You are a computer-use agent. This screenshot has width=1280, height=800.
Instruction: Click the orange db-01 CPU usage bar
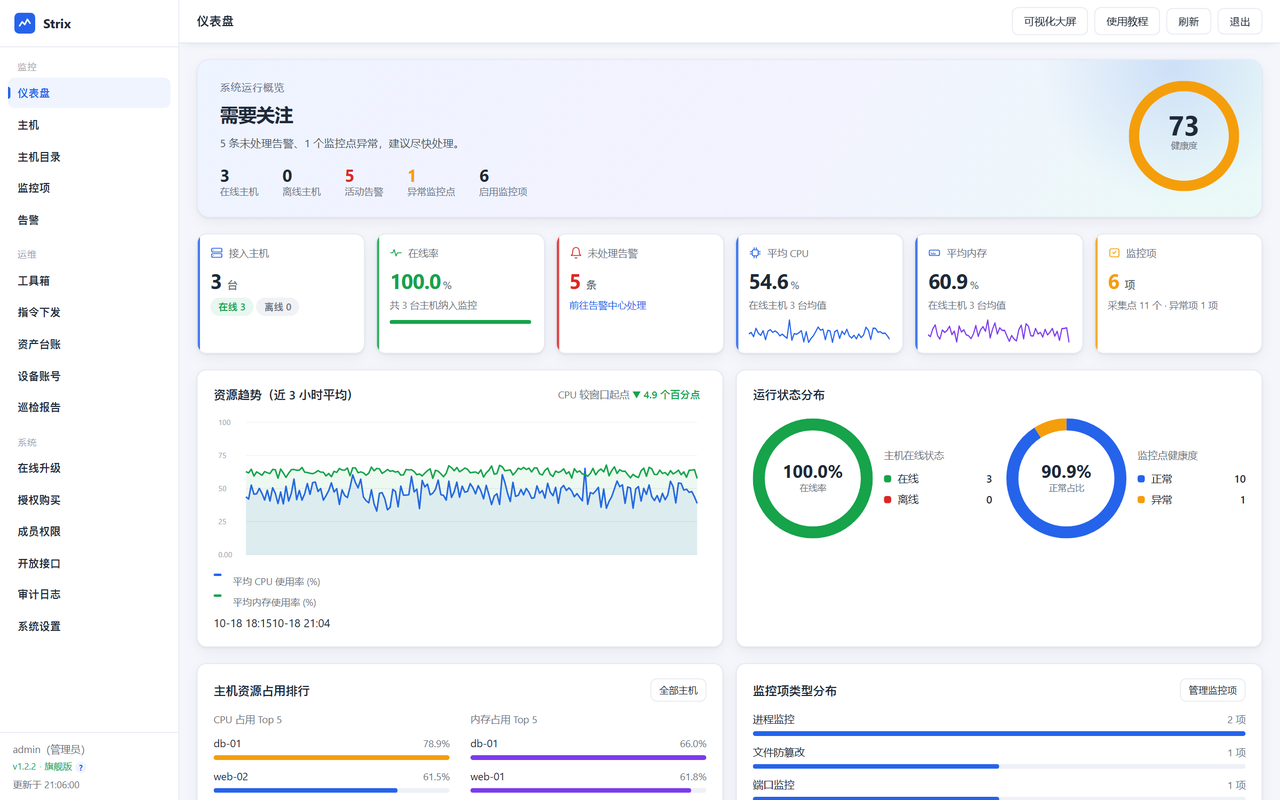[331, 758]
